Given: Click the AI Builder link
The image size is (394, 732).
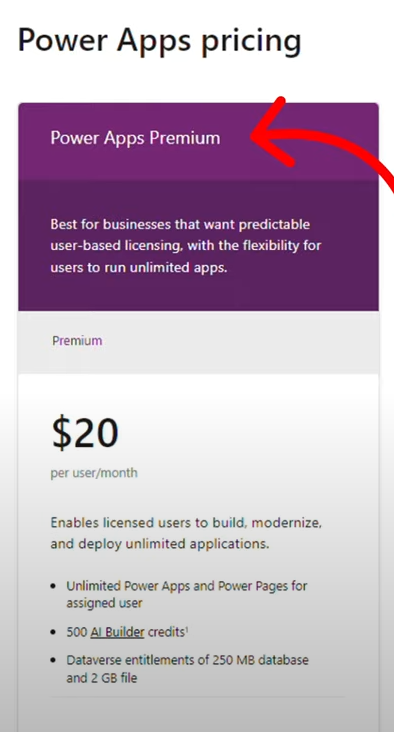Looking at the screenshot, I should pyautogui.click(x=117, y=633).
